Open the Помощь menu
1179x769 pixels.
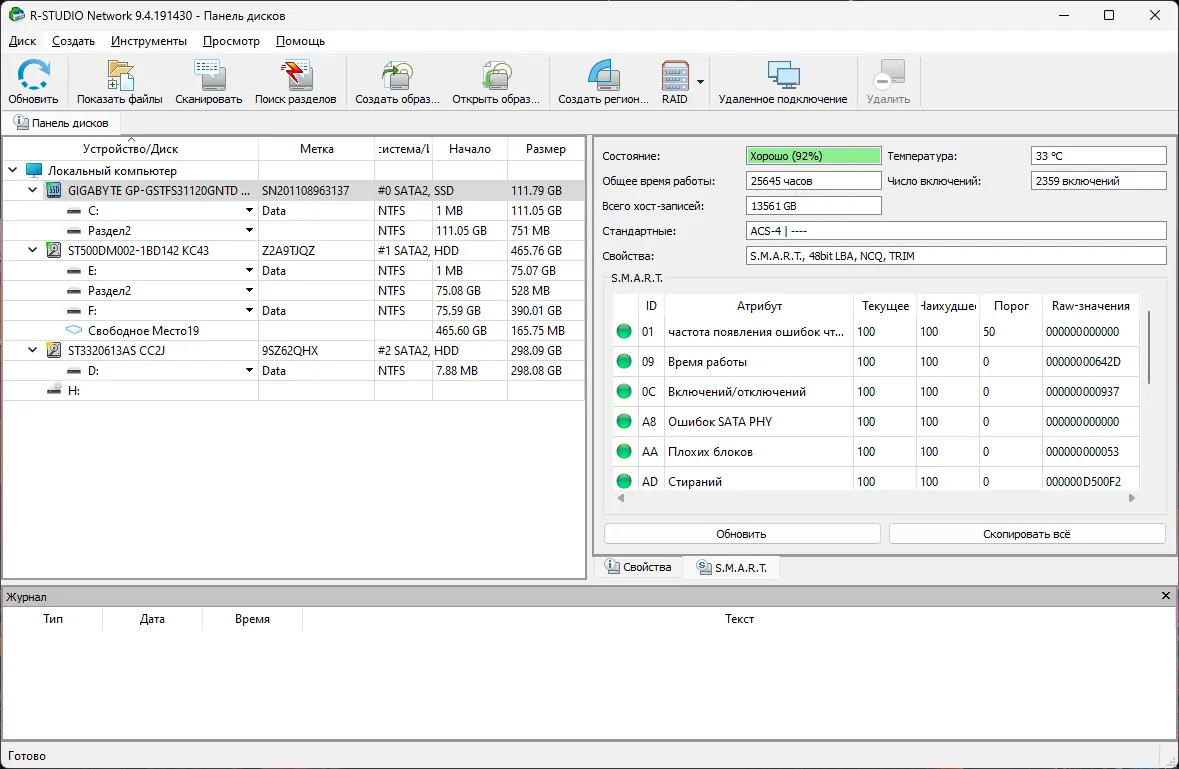click(300, 41)
